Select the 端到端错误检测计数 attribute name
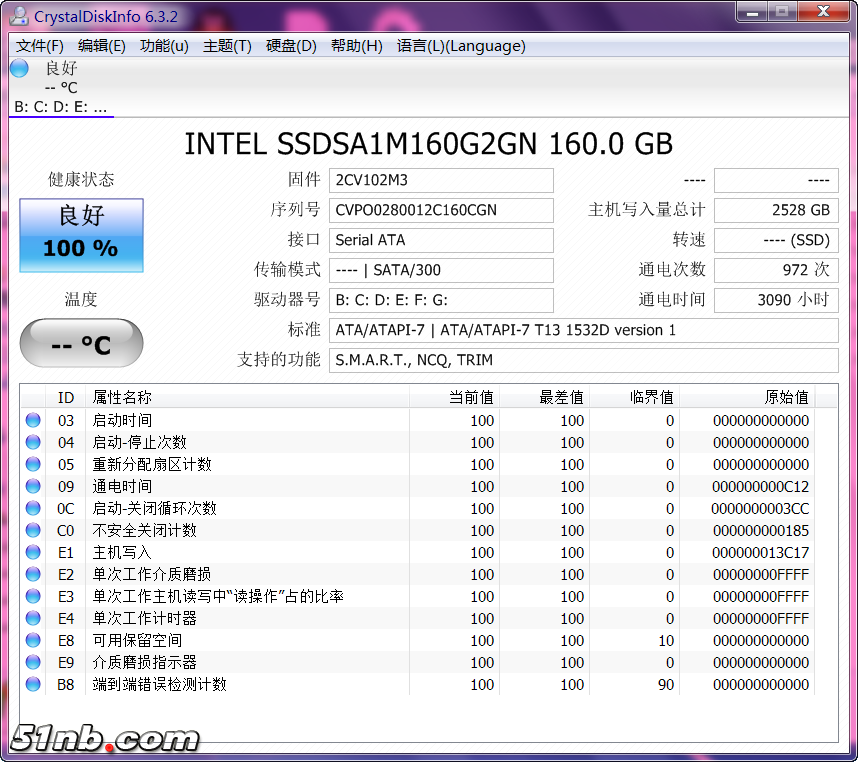The width and height of the screenshot is (858, 762). click(x=159, y=684)
